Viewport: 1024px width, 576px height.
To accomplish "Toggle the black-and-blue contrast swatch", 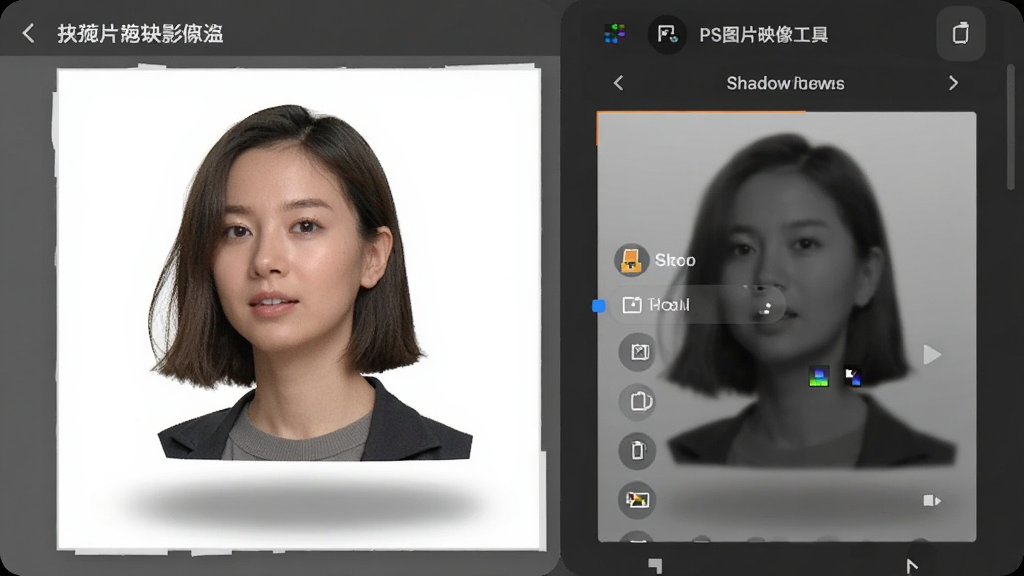I will (852, 376).
